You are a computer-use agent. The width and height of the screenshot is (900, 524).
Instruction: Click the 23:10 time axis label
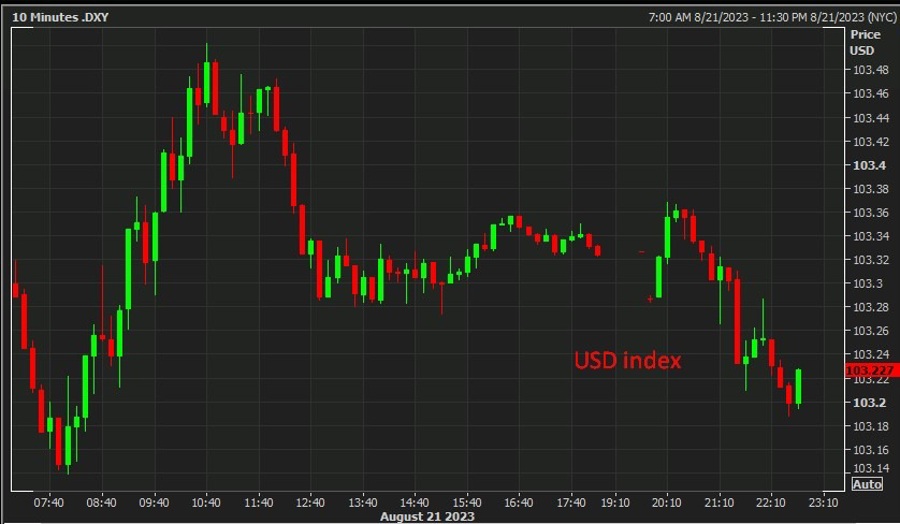coord(823,503)
